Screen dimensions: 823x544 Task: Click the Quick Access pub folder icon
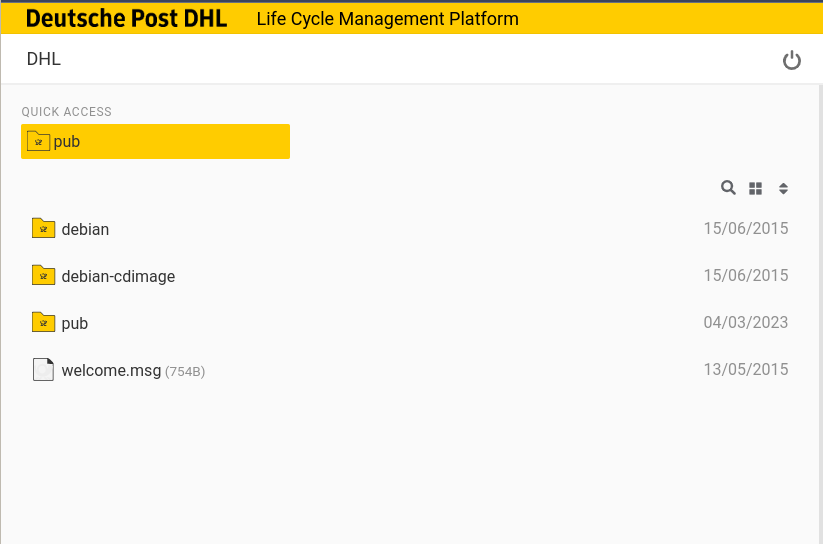click(38, 141)
